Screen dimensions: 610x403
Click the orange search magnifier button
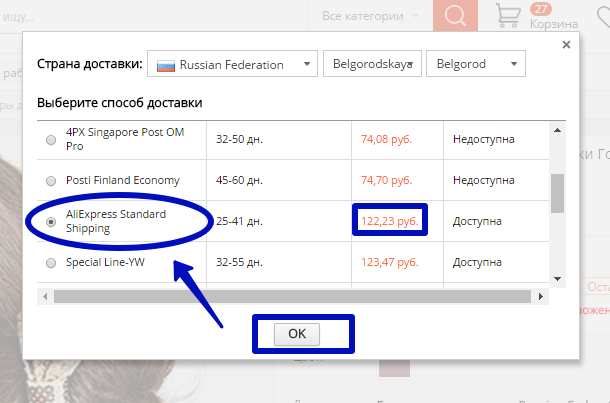coord(455,16)
